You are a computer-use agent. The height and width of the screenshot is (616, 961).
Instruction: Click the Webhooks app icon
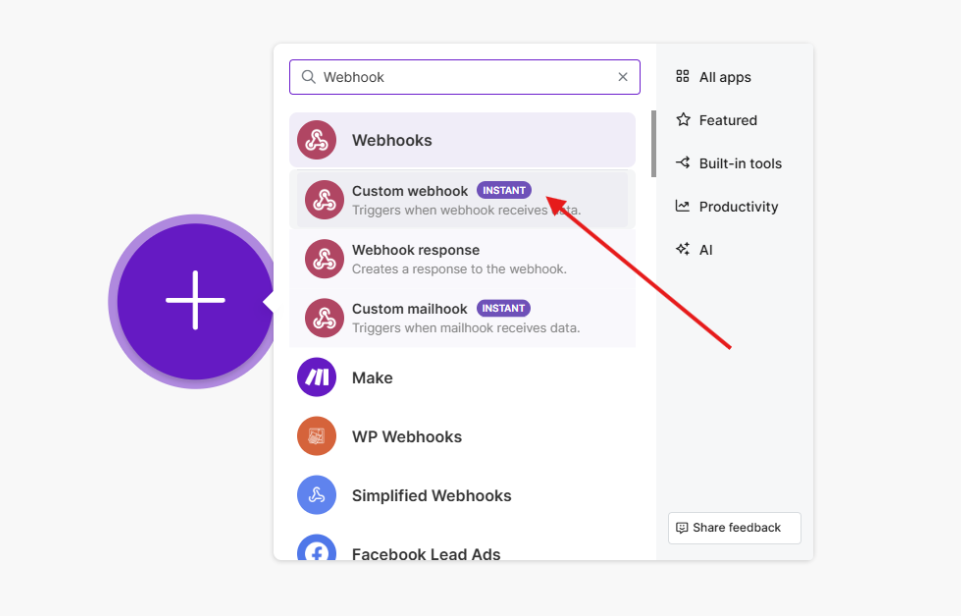coord(317,140)
